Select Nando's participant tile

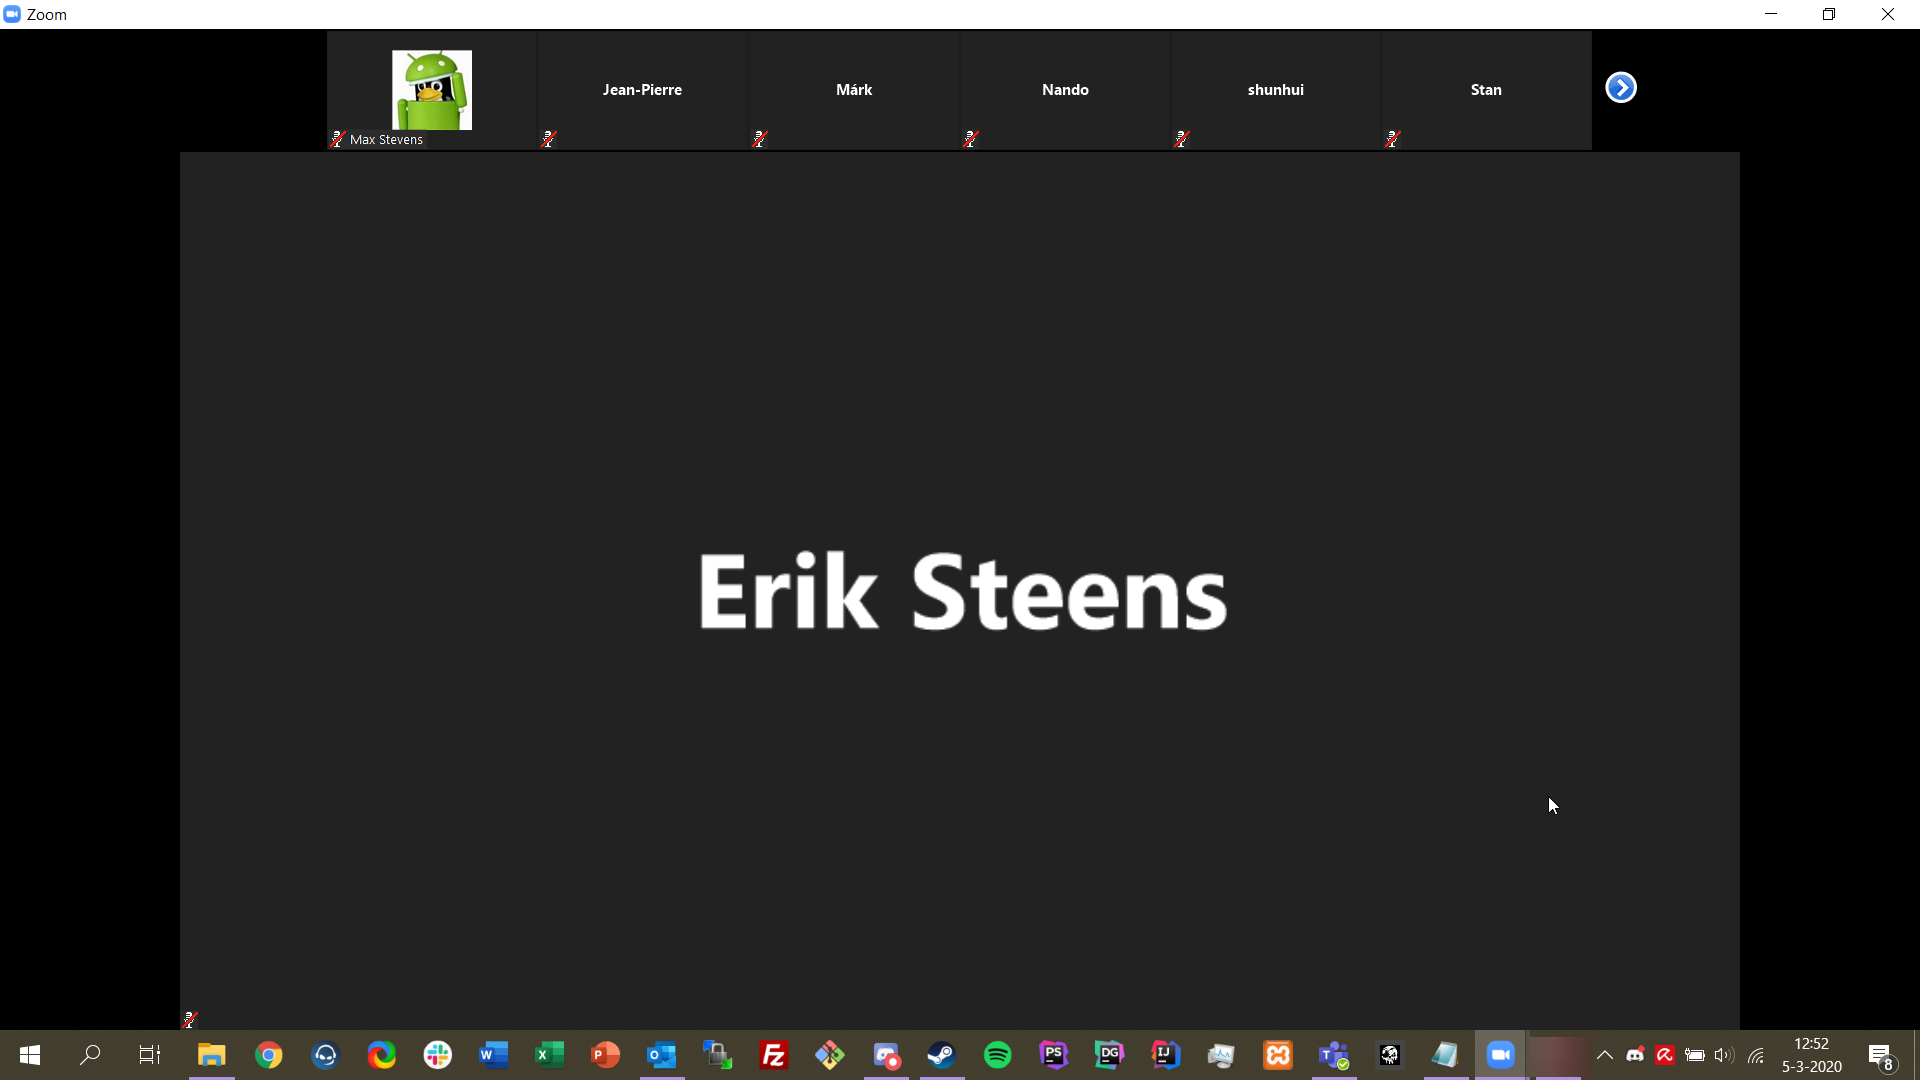pos(1065,90)
